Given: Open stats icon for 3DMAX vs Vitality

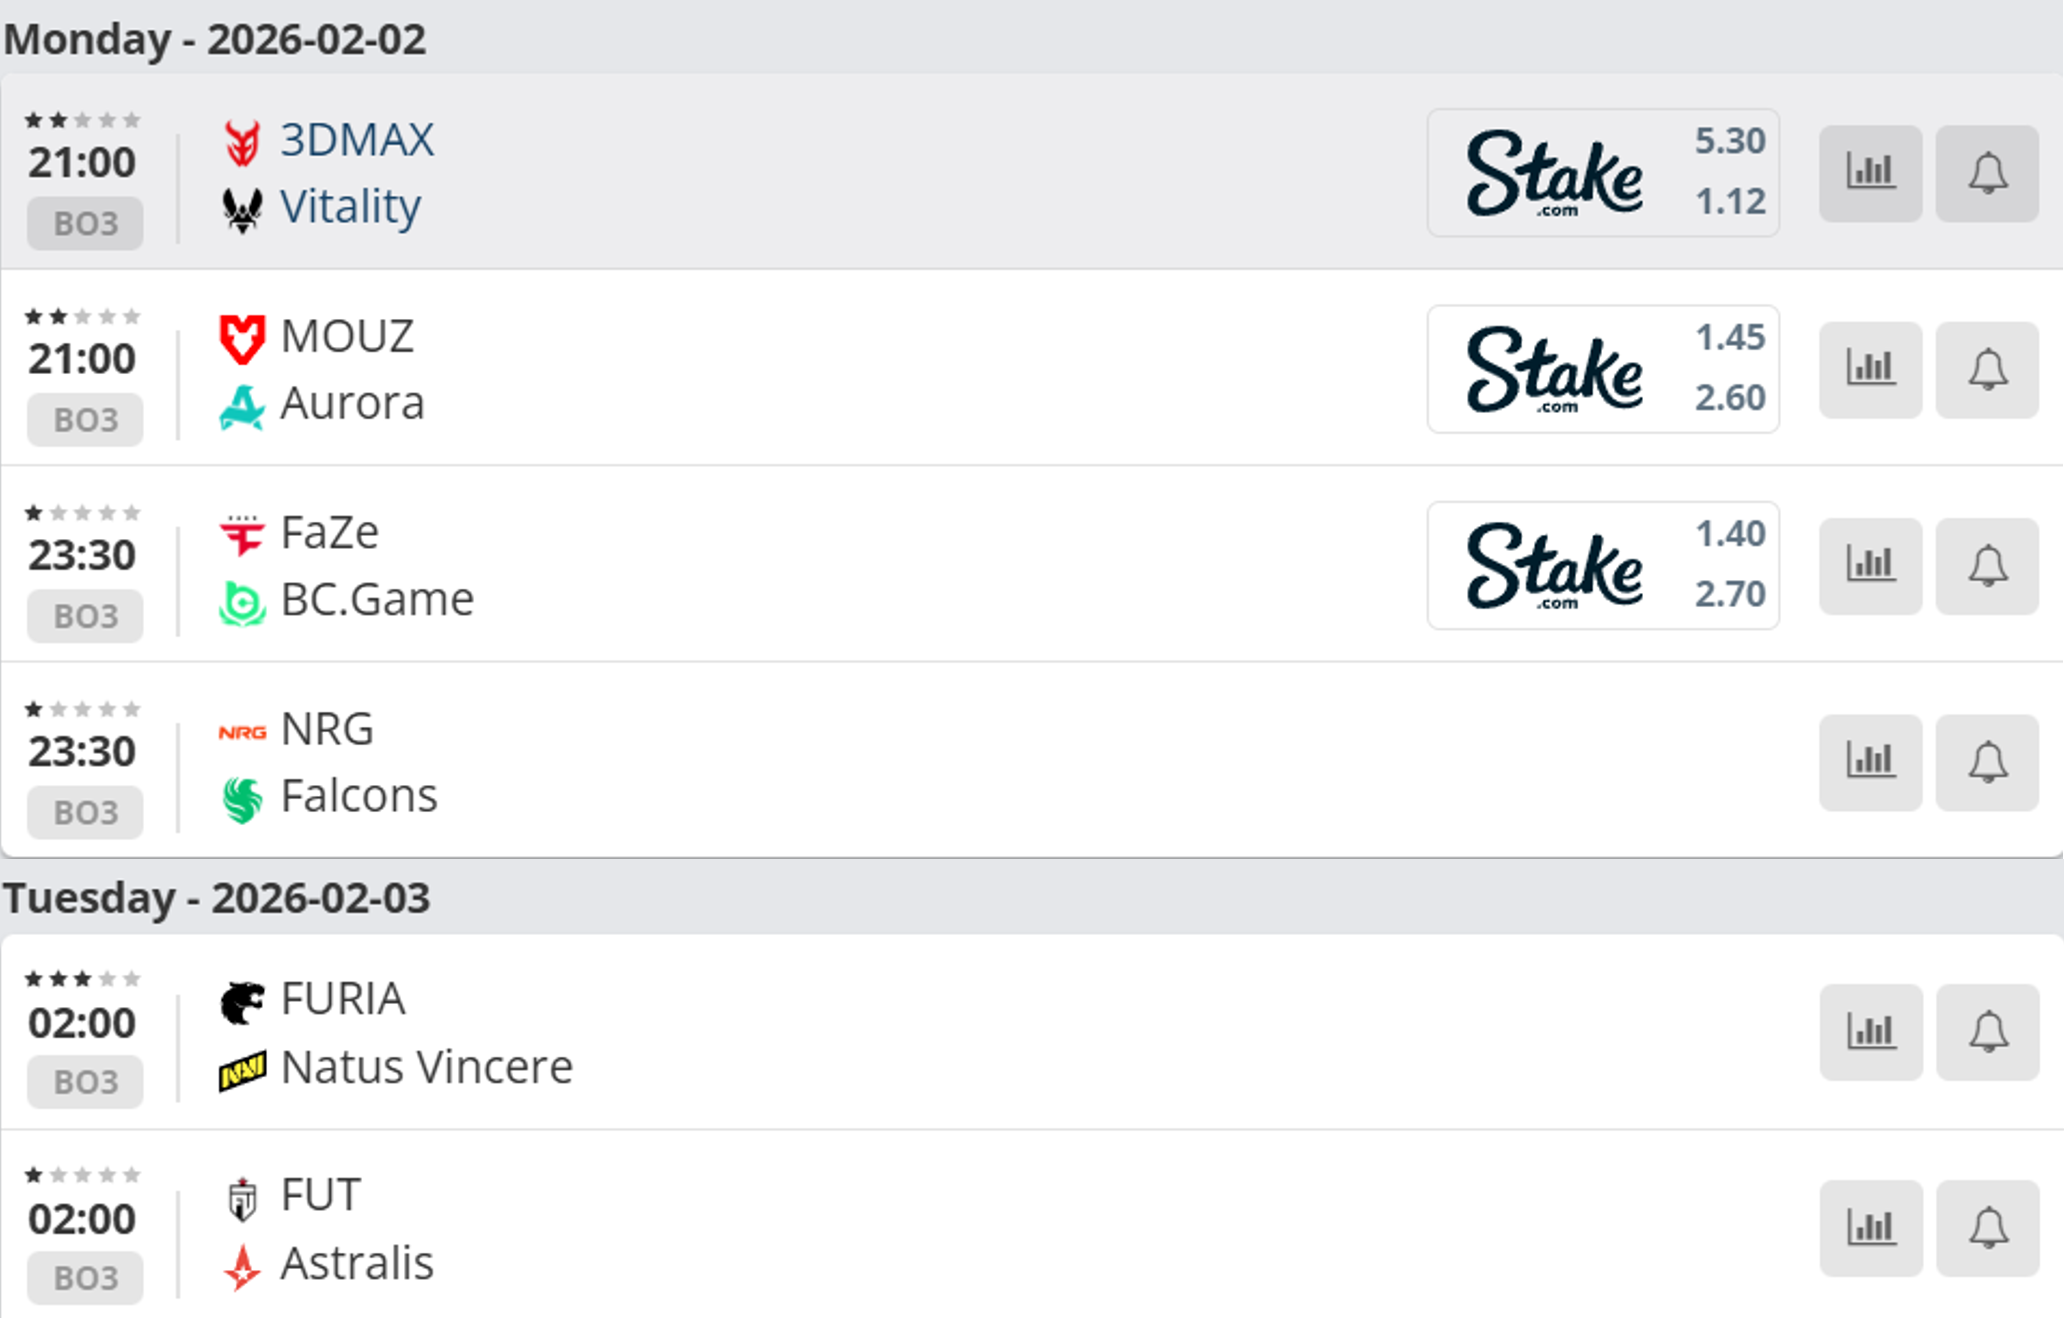Looking at the screenshot, I should [1869, 173].
